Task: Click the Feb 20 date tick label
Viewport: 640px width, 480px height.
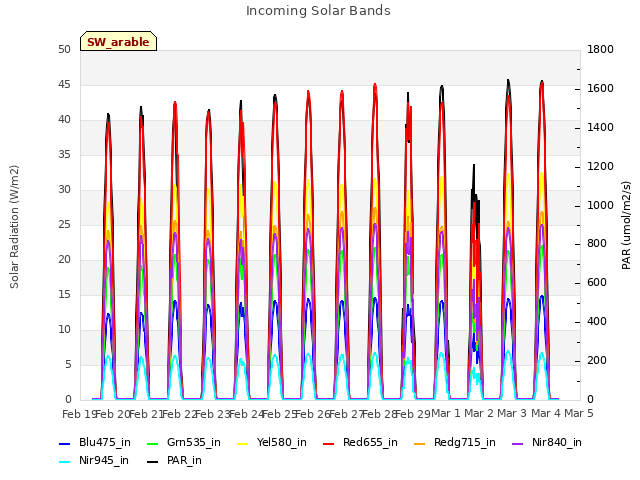Action: 113,414
